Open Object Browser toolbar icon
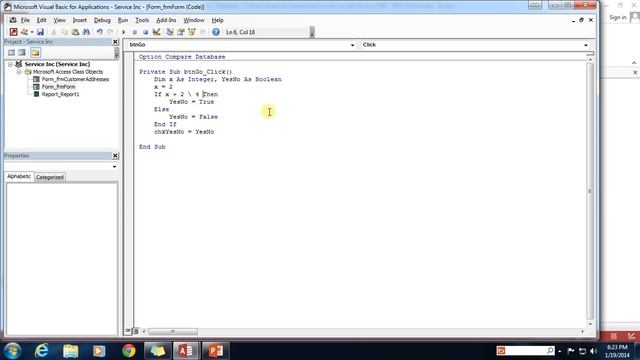The image size is (640, 360). (191, 32)
